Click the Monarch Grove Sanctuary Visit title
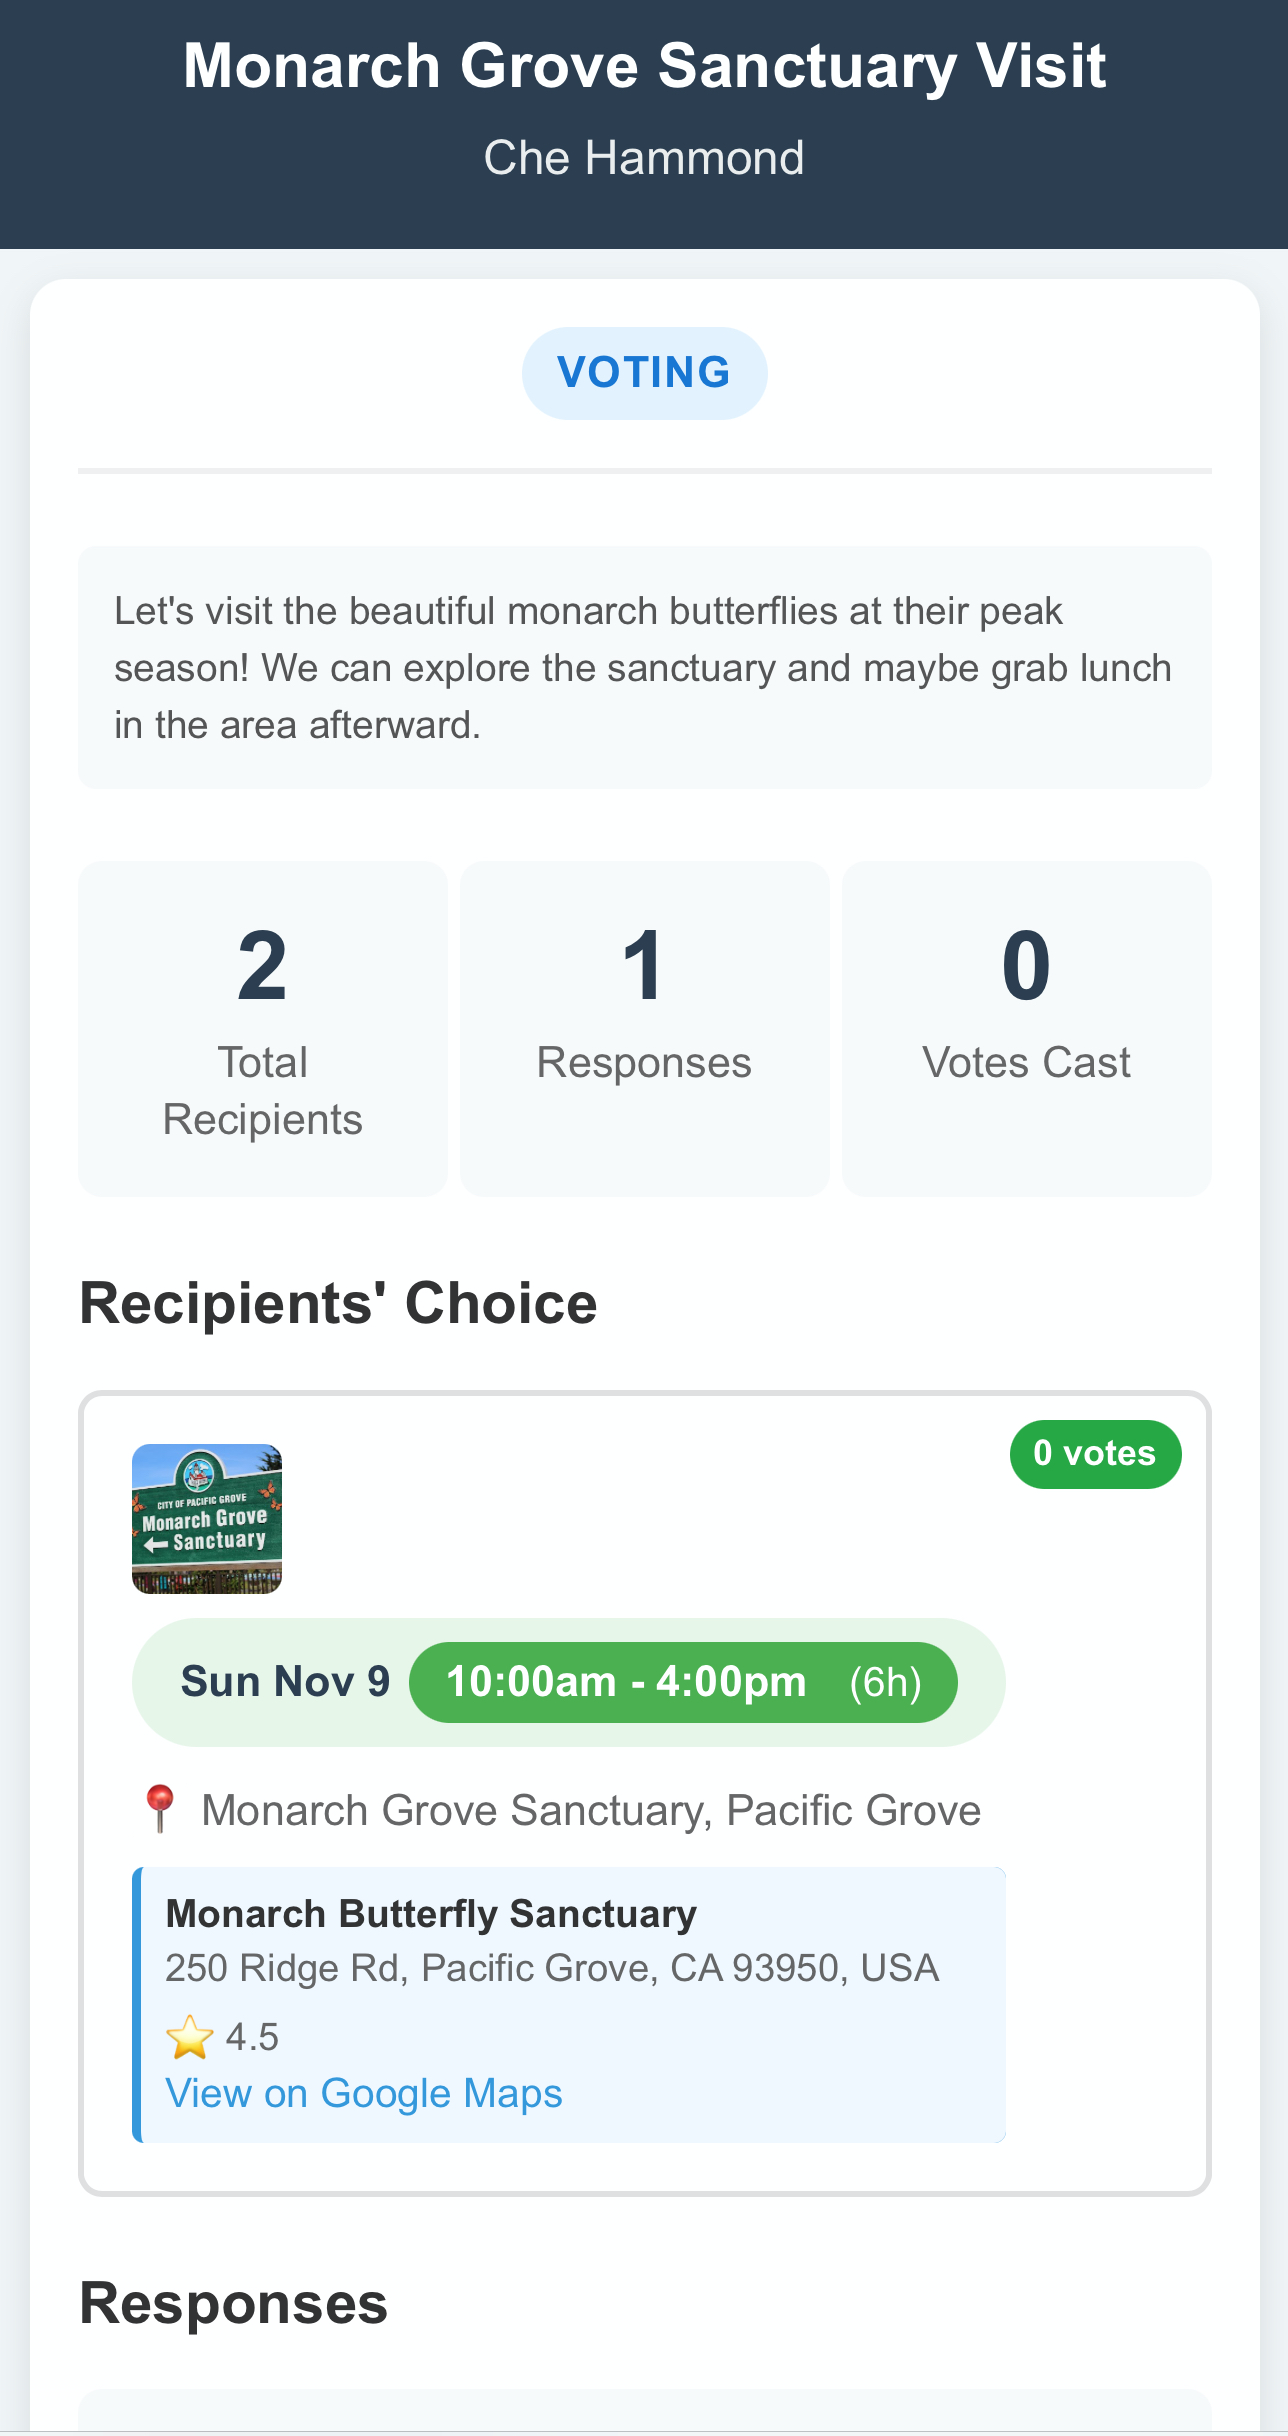Screen dimensions: 1288x2436 [644, 66]
